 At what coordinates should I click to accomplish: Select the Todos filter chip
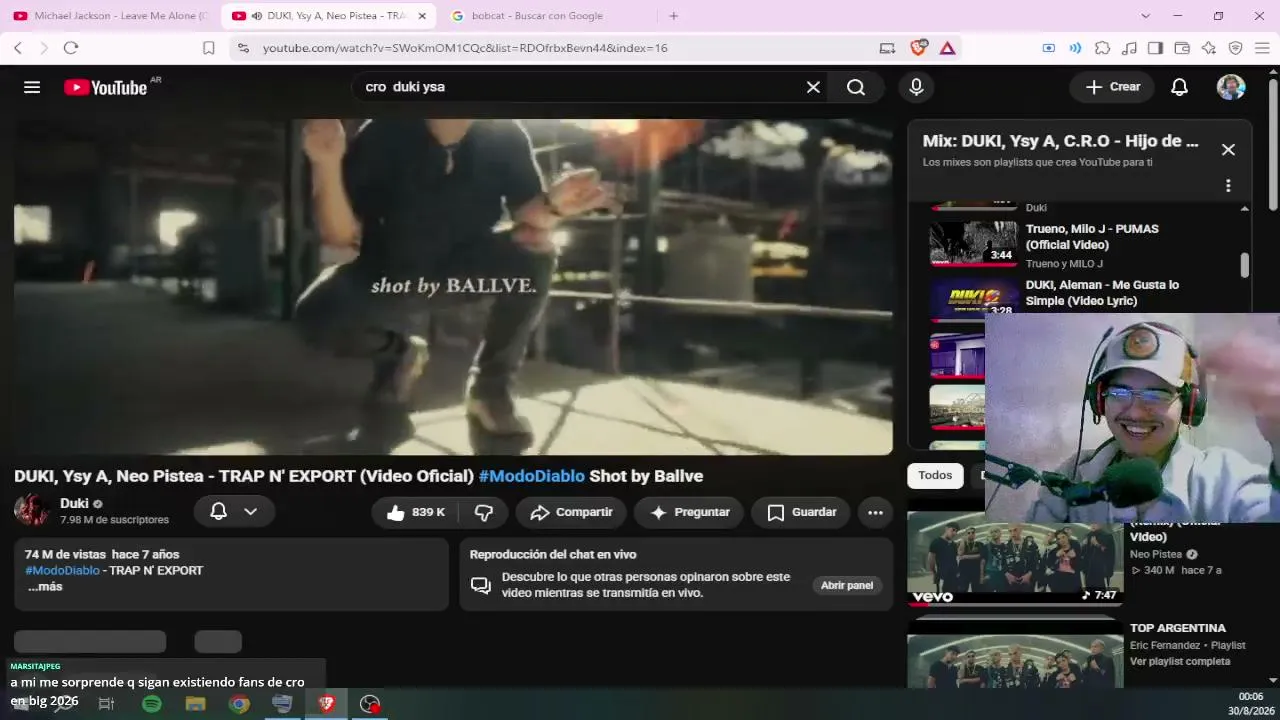(x=935, y=476)
